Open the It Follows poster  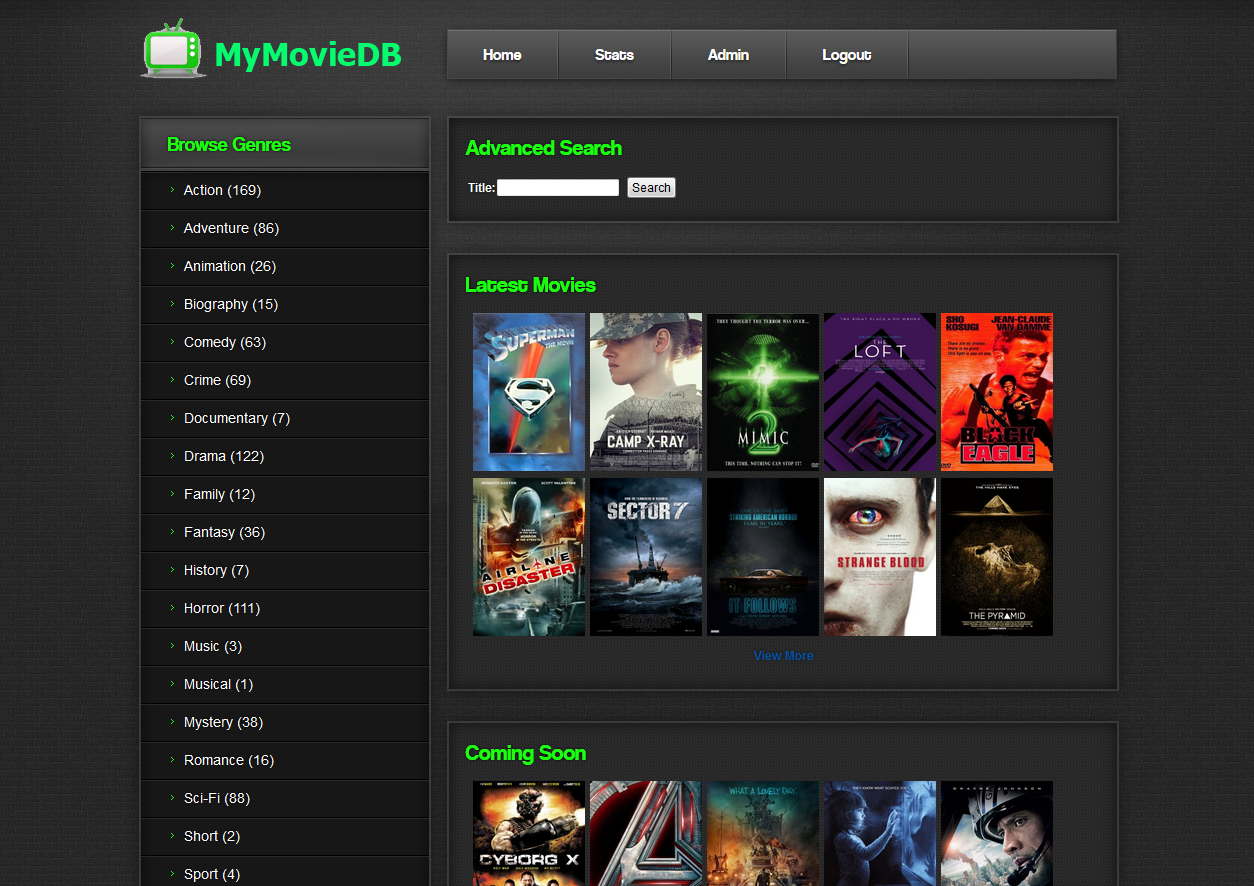click(762, 556)
